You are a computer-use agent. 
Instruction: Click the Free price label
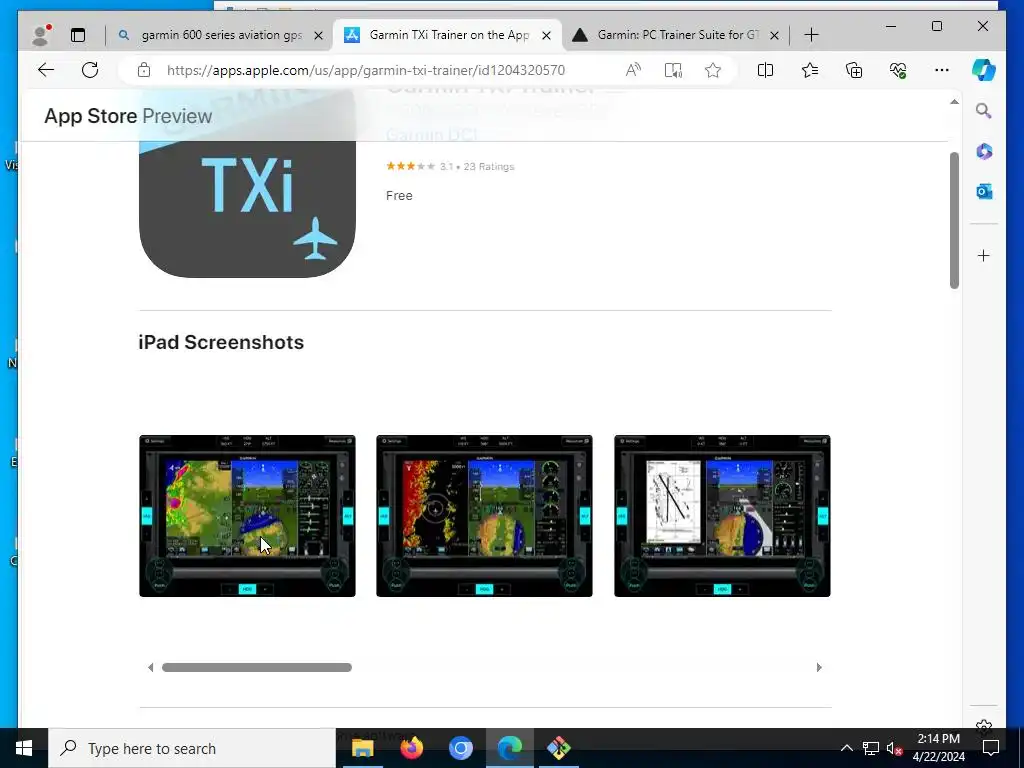[399, 196]
